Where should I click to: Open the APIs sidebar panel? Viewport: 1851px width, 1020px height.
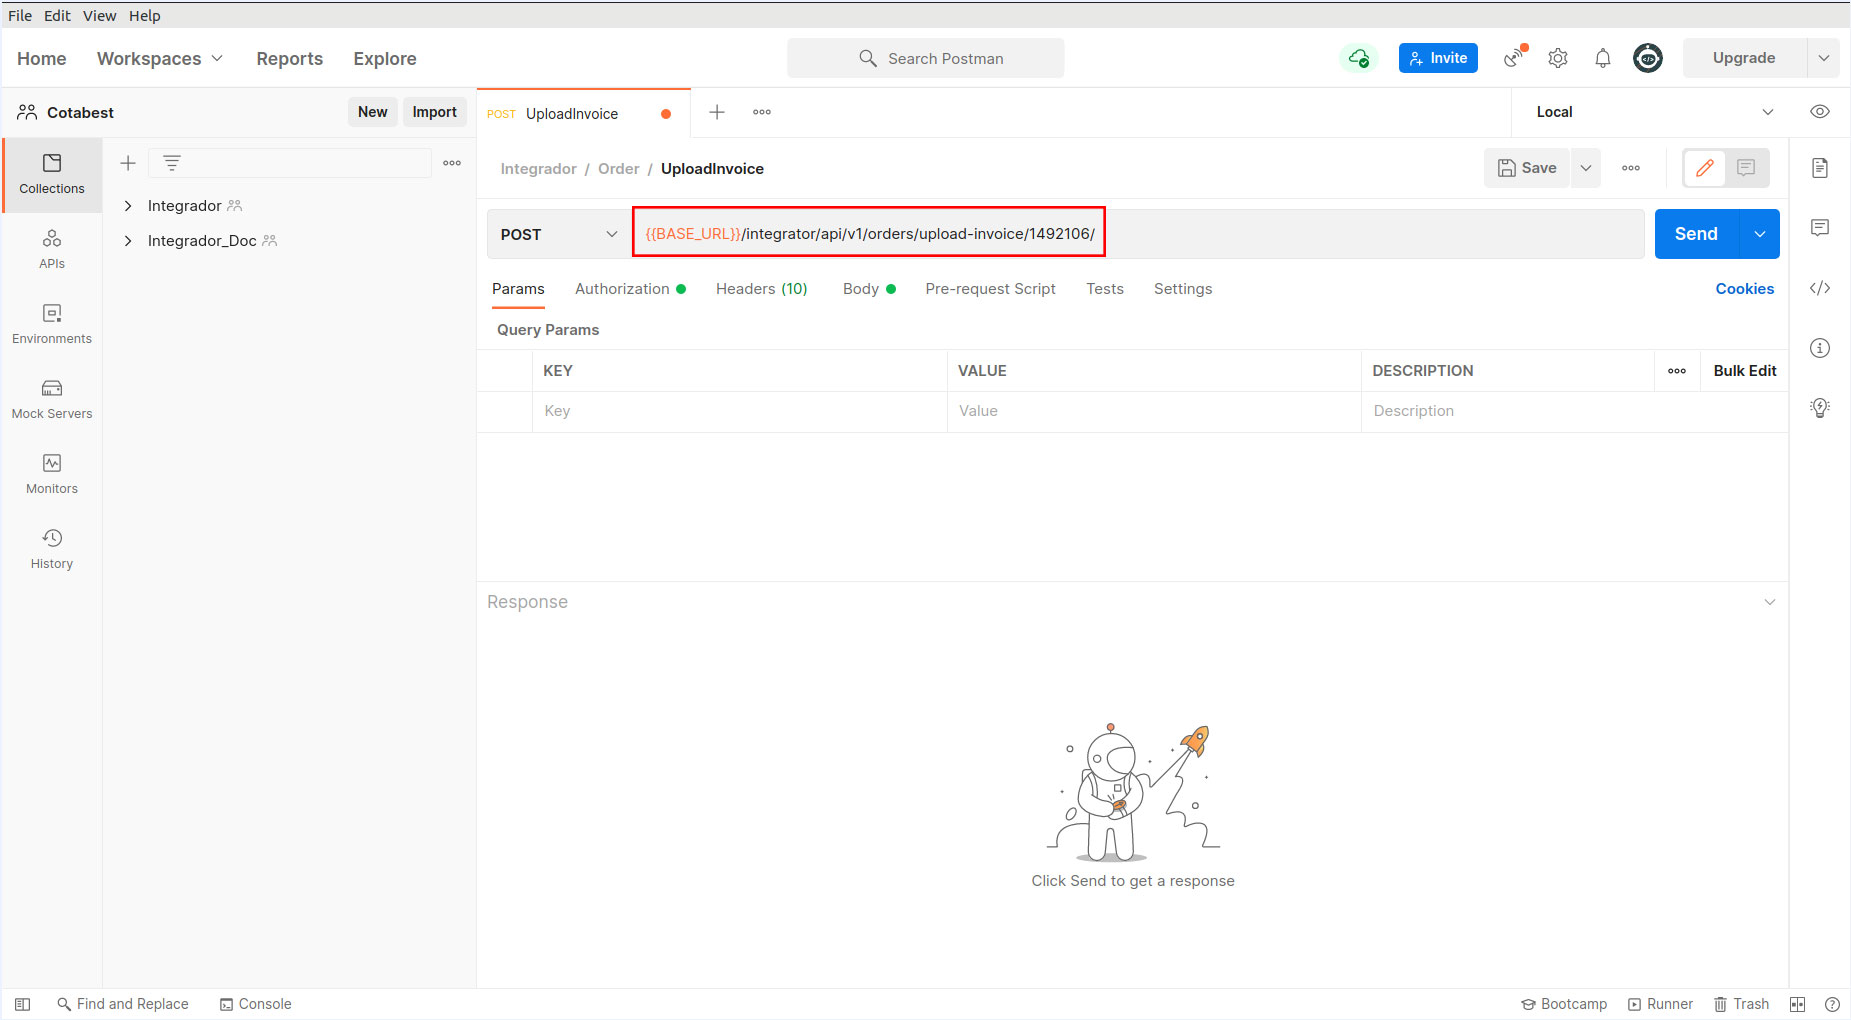(x=52, y=249)
